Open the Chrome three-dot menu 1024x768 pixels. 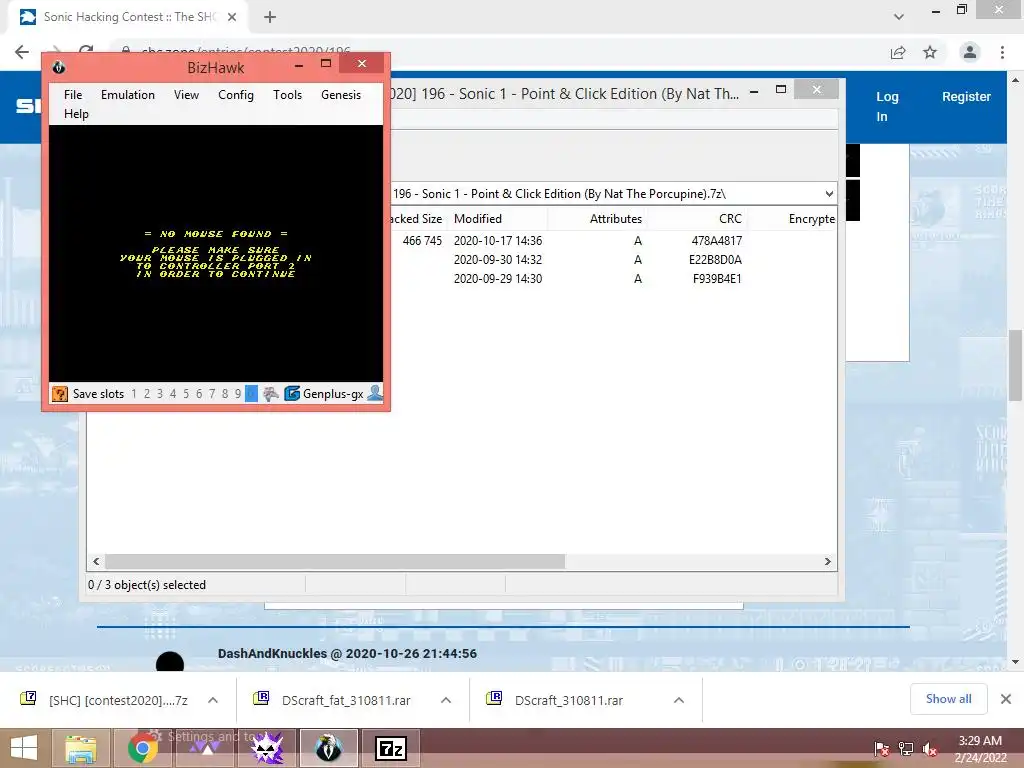(x=1002, y=52)
